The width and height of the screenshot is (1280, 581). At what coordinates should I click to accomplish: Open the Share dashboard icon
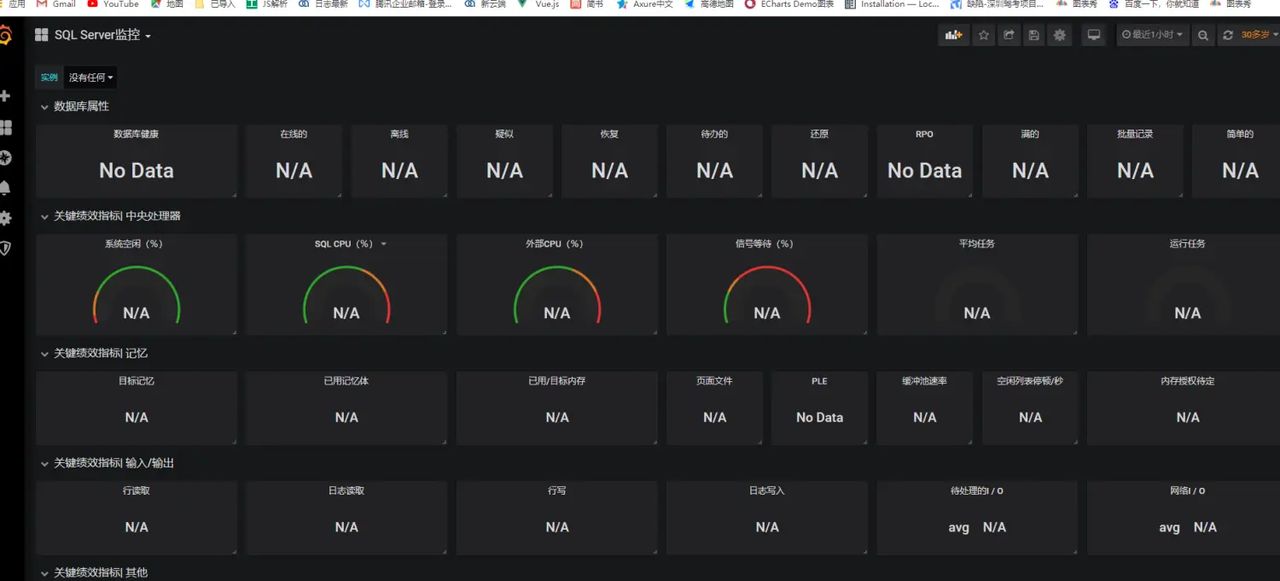[1009, 34]
